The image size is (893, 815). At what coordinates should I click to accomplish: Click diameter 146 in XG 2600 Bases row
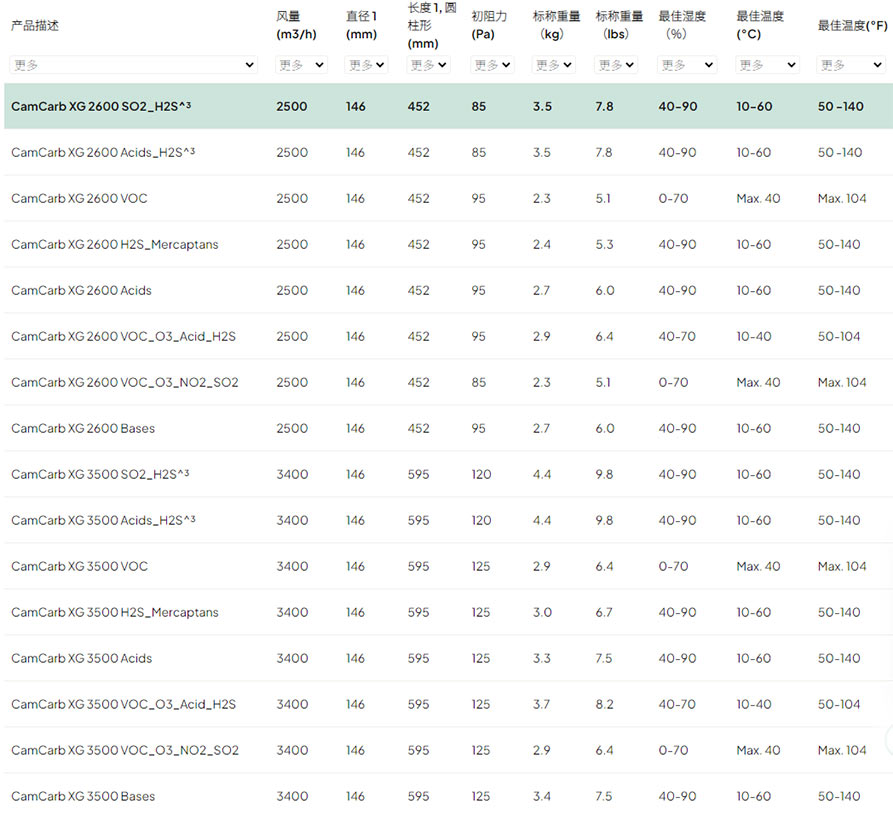(355, 429)
